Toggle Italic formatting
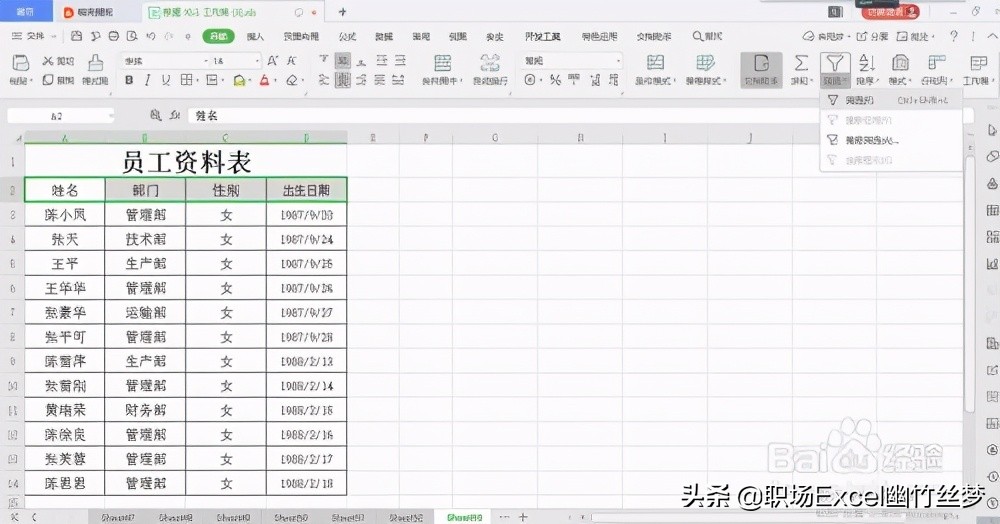The image size is (1000, 524). [x=148, y=80]
